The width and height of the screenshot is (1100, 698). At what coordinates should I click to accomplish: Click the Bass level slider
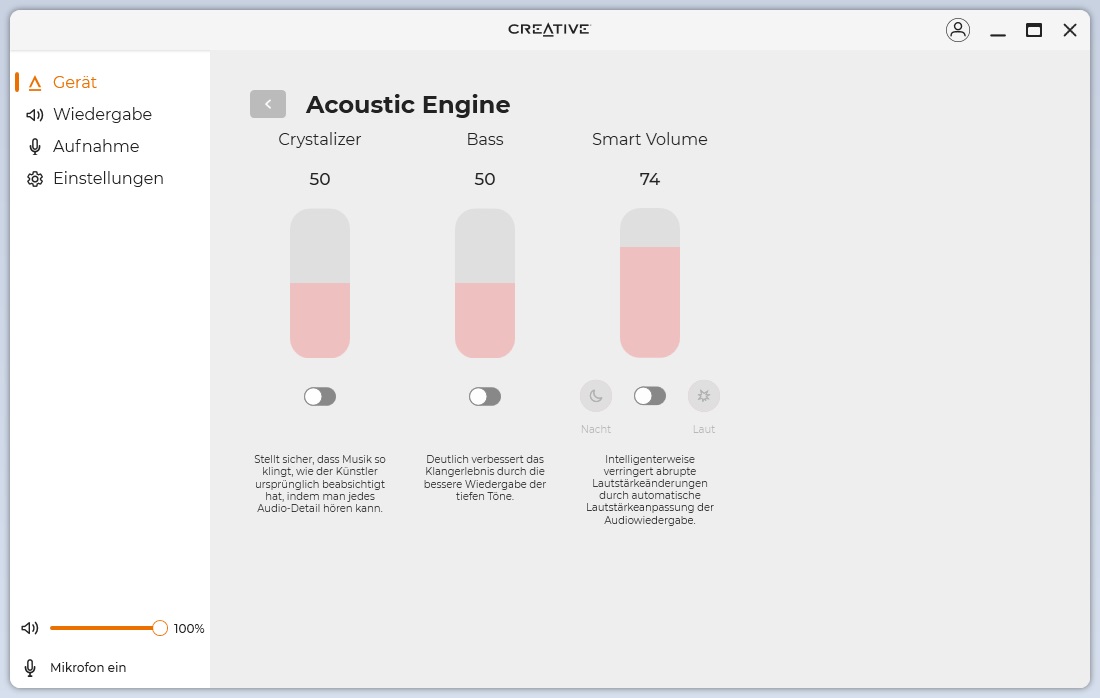tap(485, 283)
